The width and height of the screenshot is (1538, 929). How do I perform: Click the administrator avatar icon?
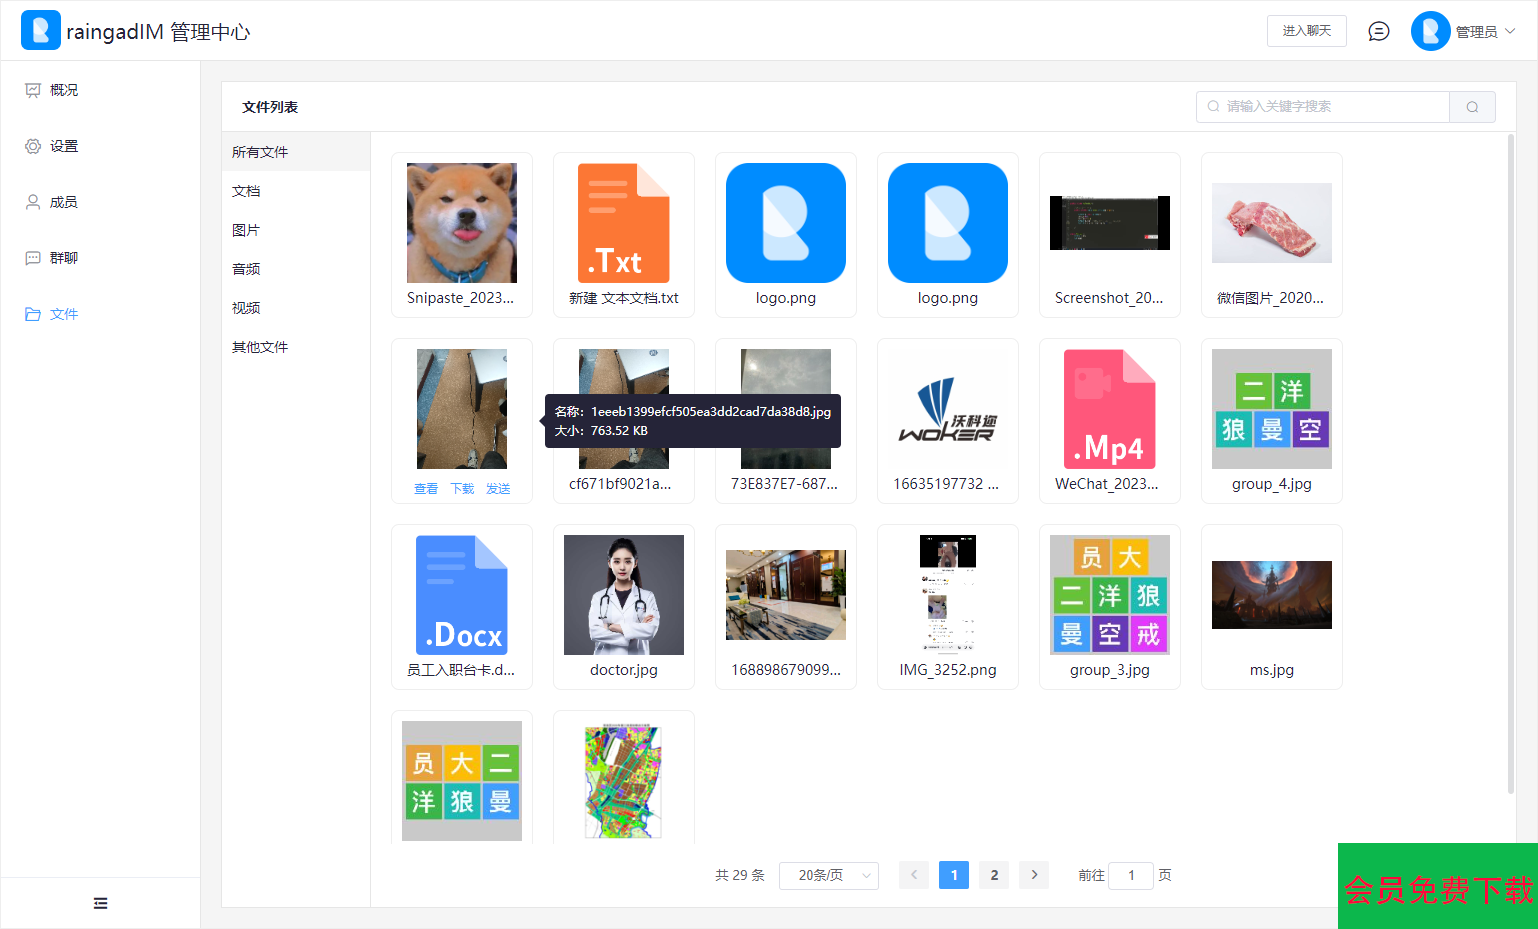click(x=1430, y=31)
